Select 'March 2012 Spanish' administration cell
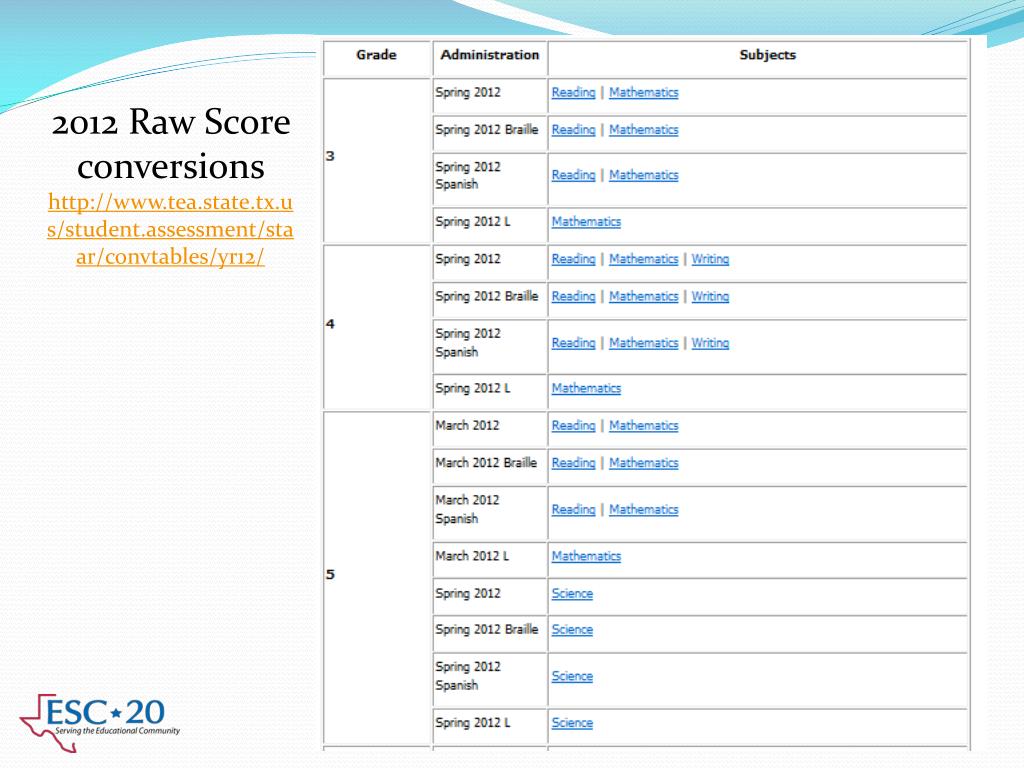1024x768 pixels. pos(490,513)
